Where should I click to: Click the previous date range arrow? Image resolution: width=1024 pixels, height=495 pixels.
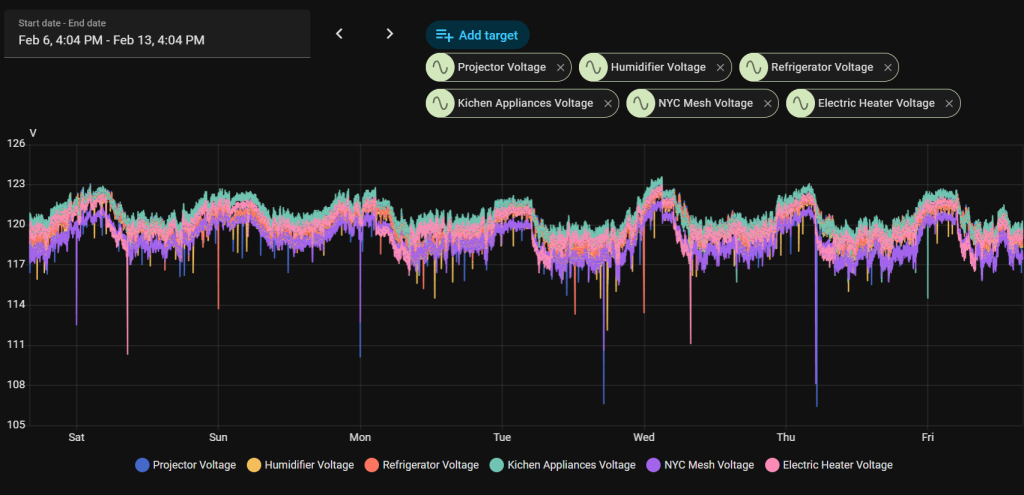(x=339, y=34)
